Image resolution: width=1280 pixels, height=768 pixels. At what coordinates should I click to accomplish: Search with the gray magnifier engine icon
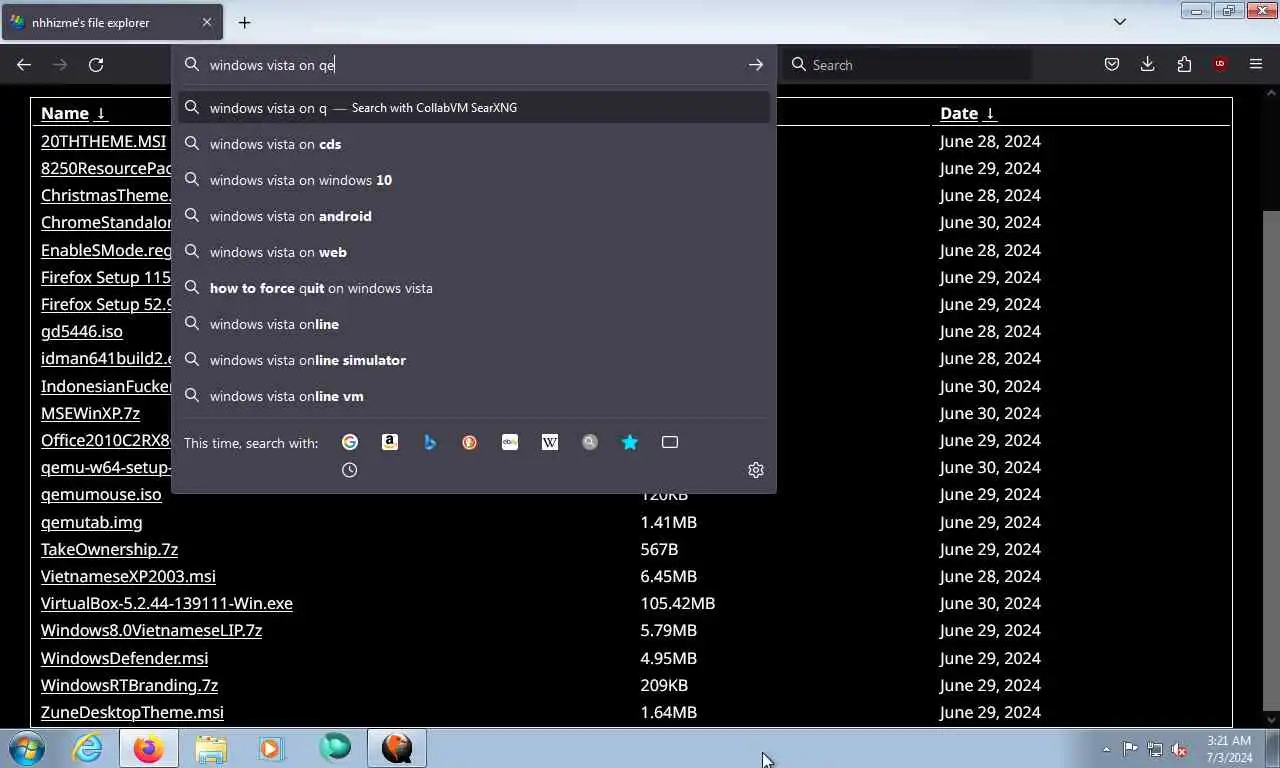(590, 442)
